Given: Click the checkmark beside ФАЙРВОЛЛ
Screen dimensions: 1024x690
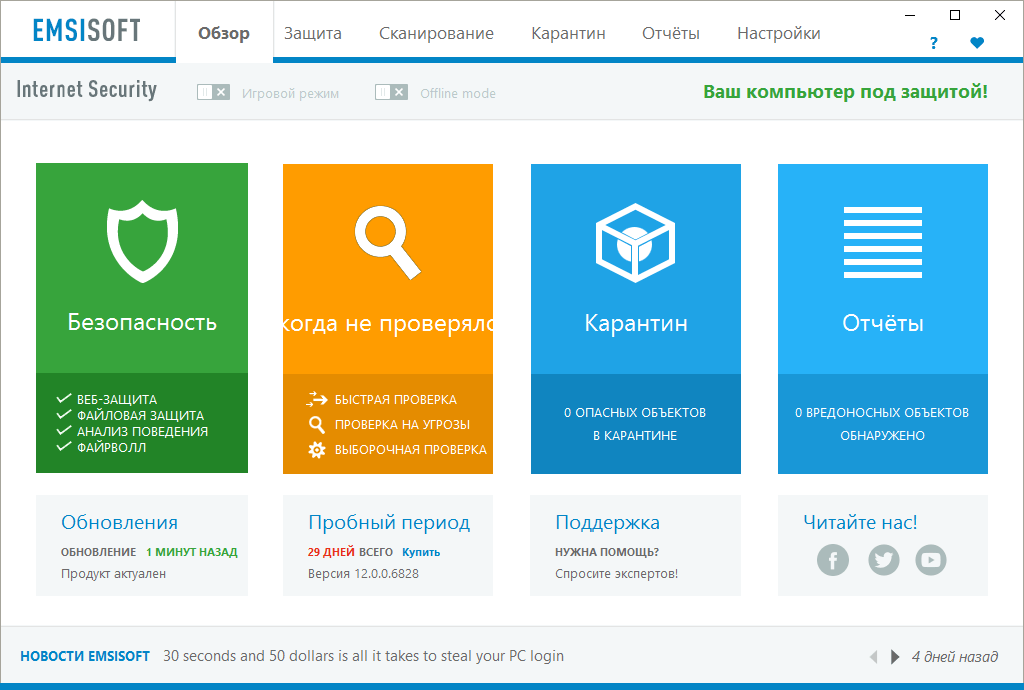Looking at the screenshot, I should click(63, 447).
